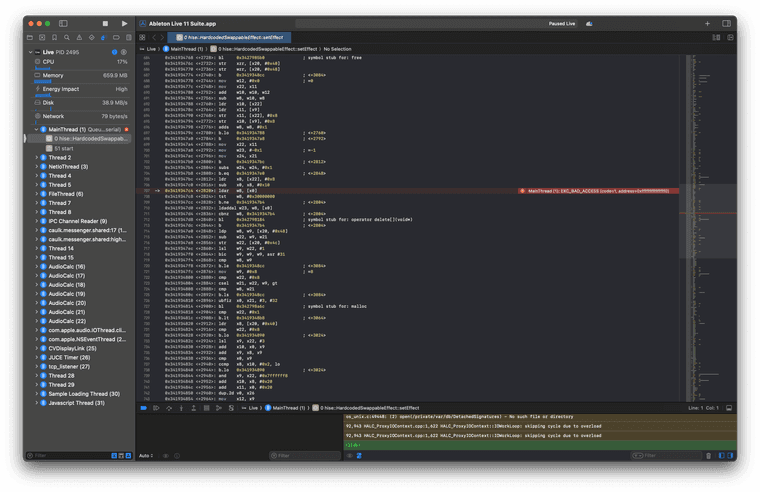Stop the running debug session
Image resolution: width=760 pixels, height=492 pixels.
[x=105, y=23]
